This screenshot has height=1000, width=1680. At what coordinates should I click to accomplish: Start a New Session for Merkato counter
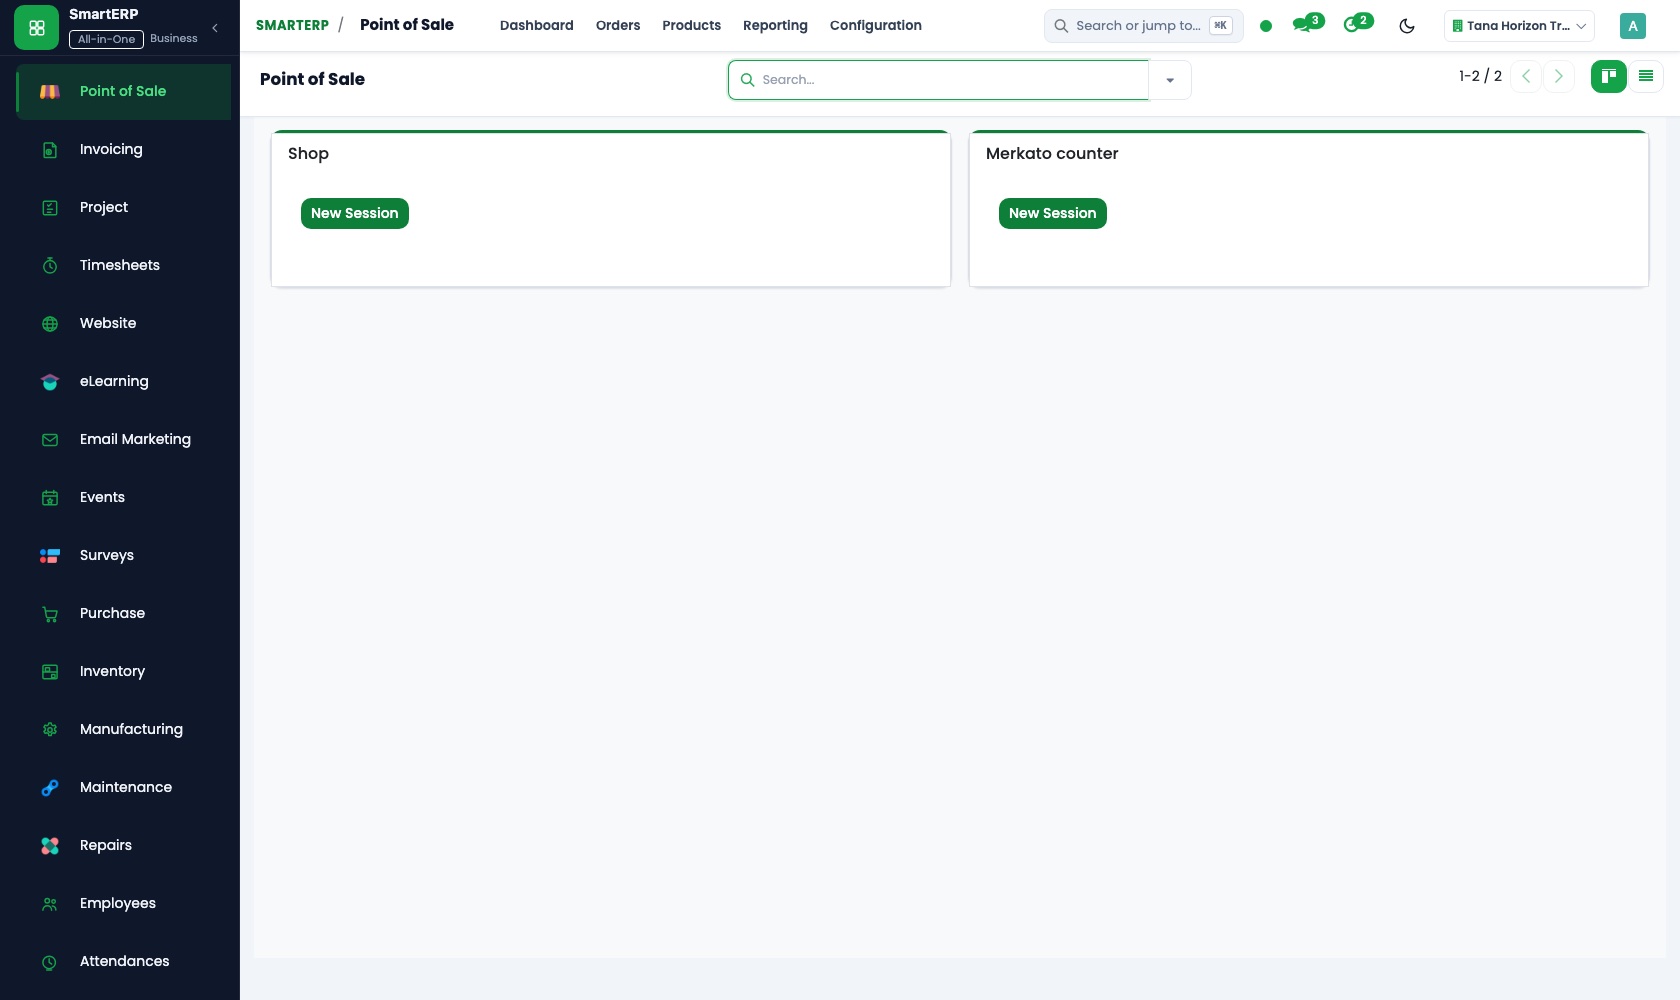pyautogui.click(x=1053, y=213)
